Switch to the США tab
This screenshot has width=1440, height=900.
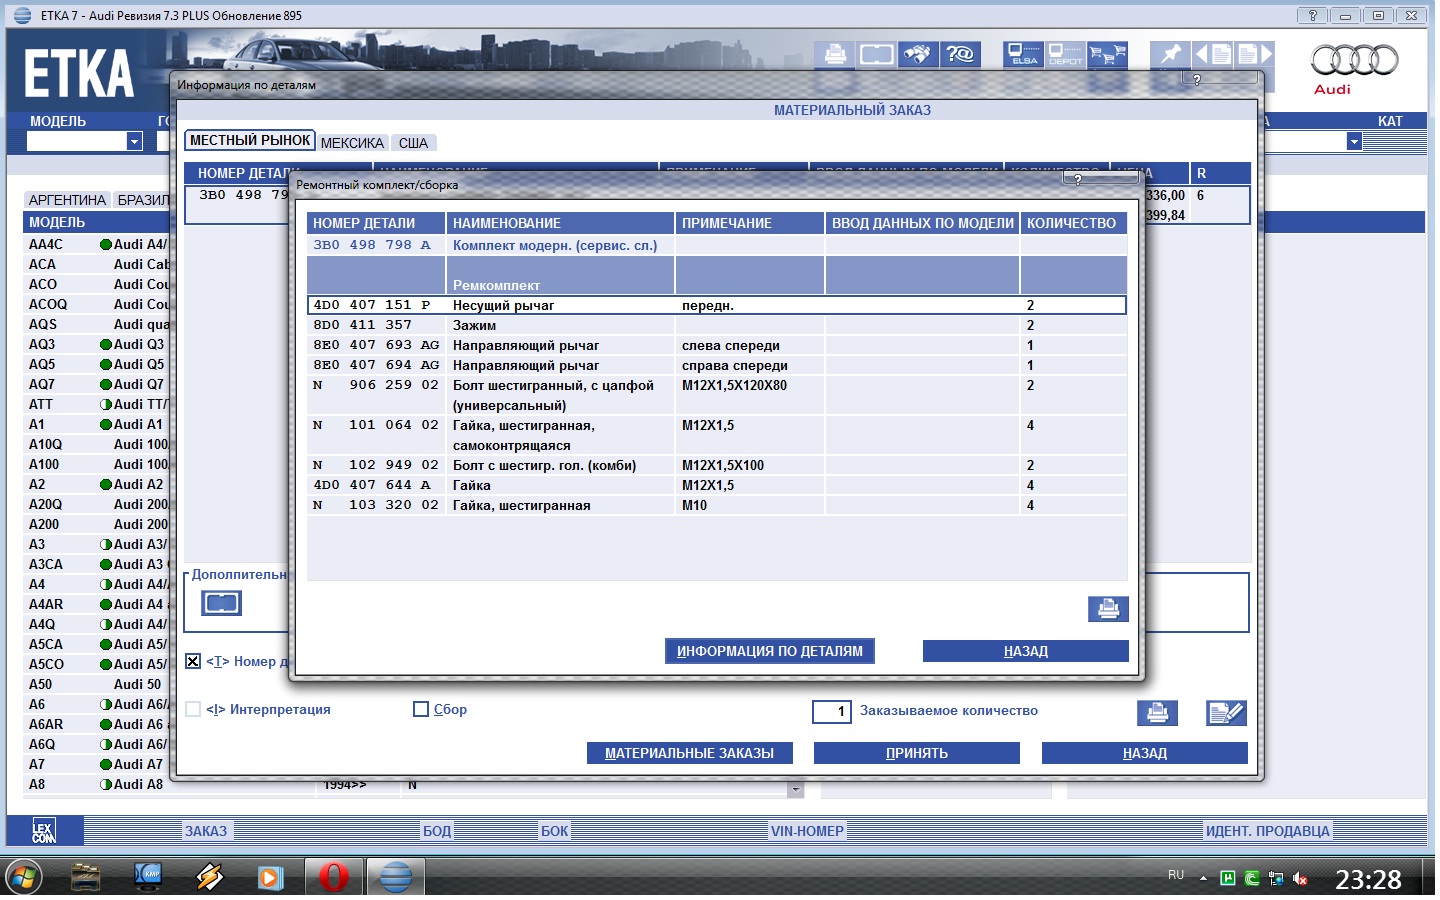(x=413, y=143)
